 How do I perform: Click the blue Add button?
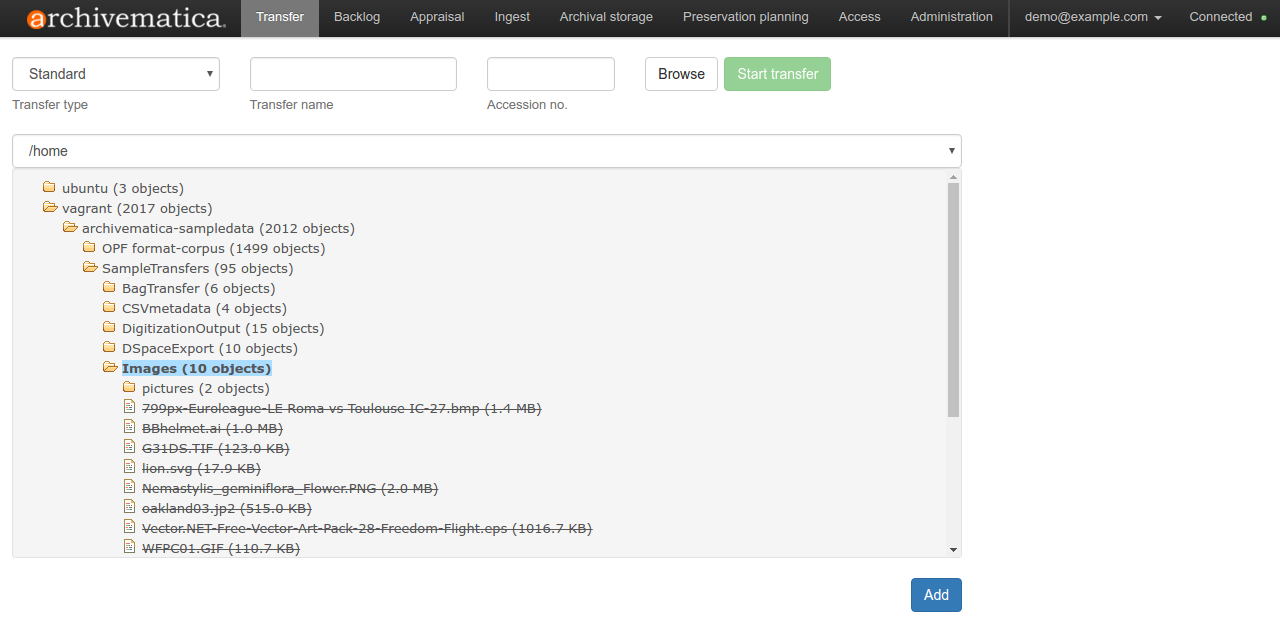(x=935, y=595)
